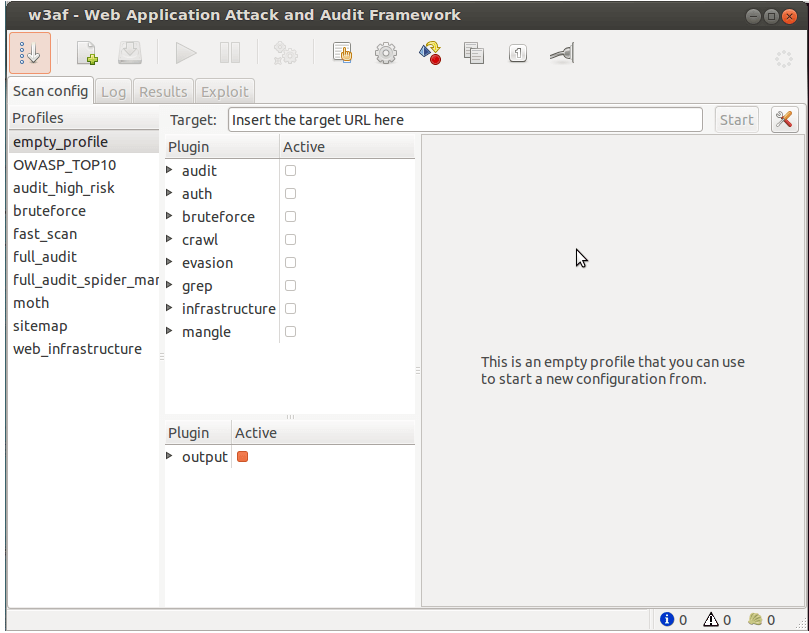Click the Save profile toolbar icon

(x=130, y=53)
